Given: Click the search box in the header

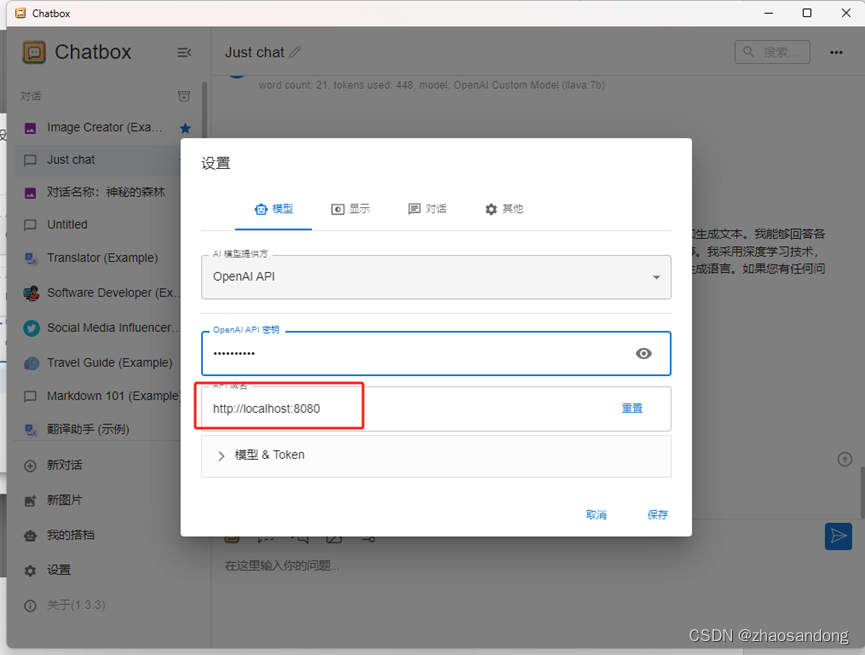Looking at the screenshot, I should (772, 52).
